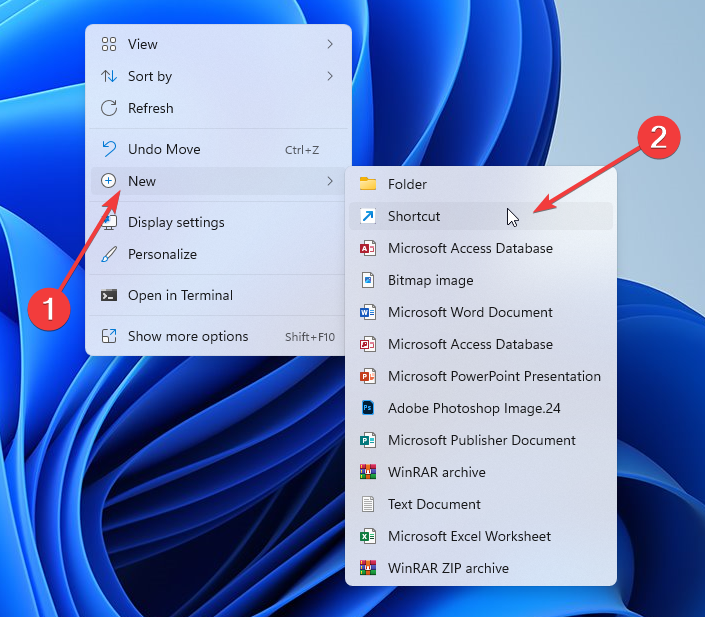Select Microsoft Access Database below Shortcut

[x=481, y=248]
